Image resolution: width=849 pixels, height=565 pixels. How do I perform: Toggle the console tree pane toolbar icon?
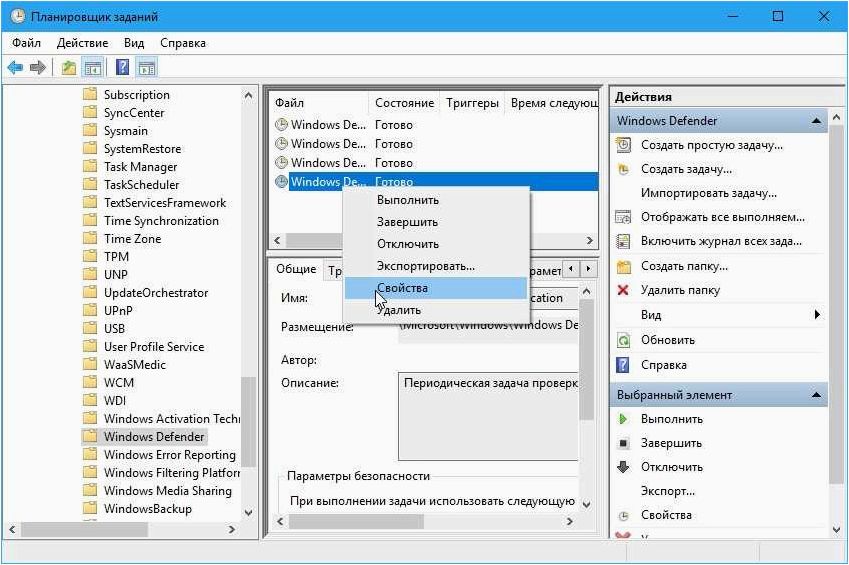click(93, 68)
